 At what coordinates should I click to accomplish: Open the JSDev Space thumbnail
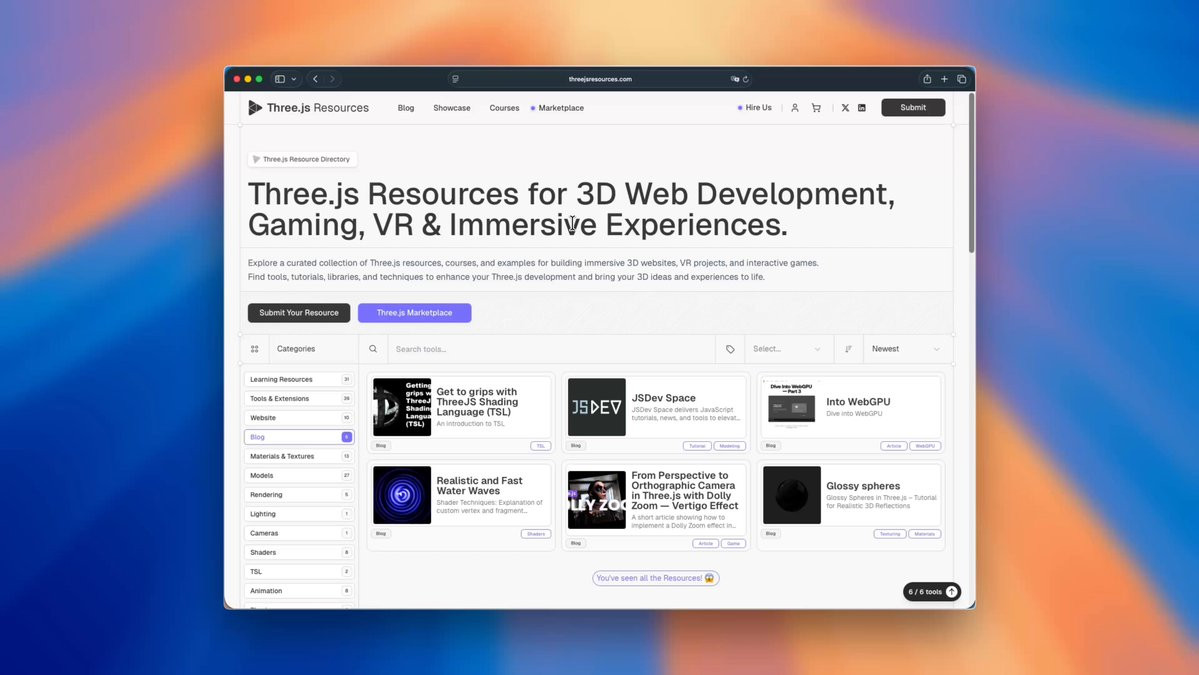597,407
